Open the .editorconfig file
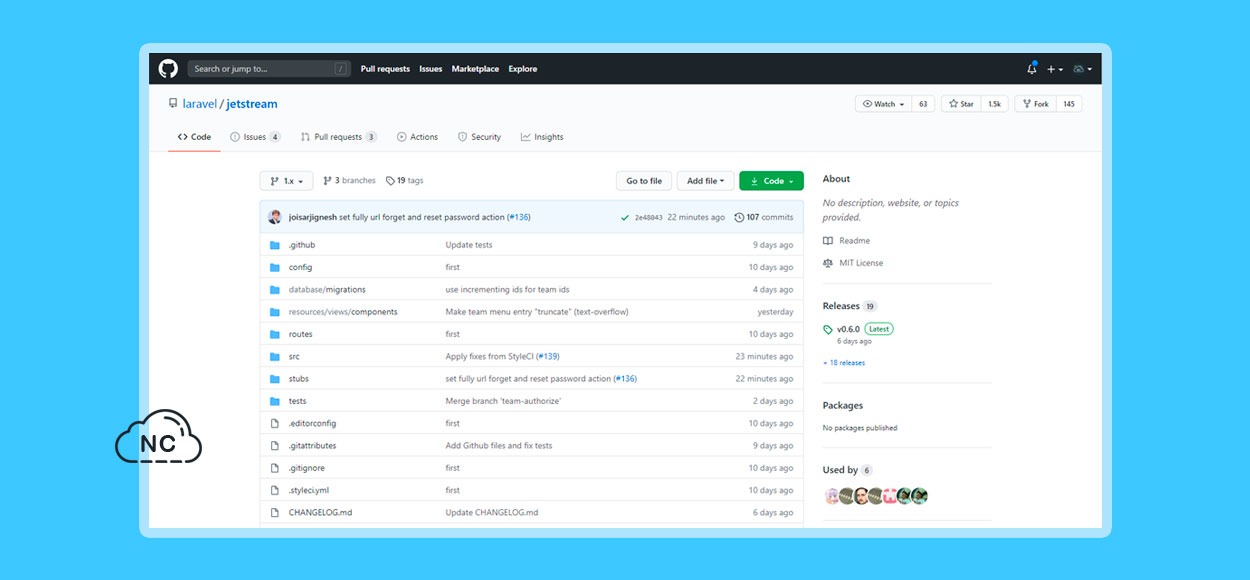 click(312, 424)
